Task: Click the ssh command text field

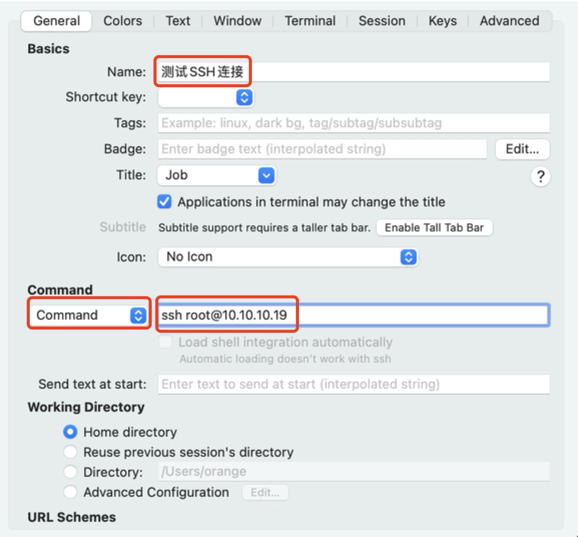Action: 354,315
